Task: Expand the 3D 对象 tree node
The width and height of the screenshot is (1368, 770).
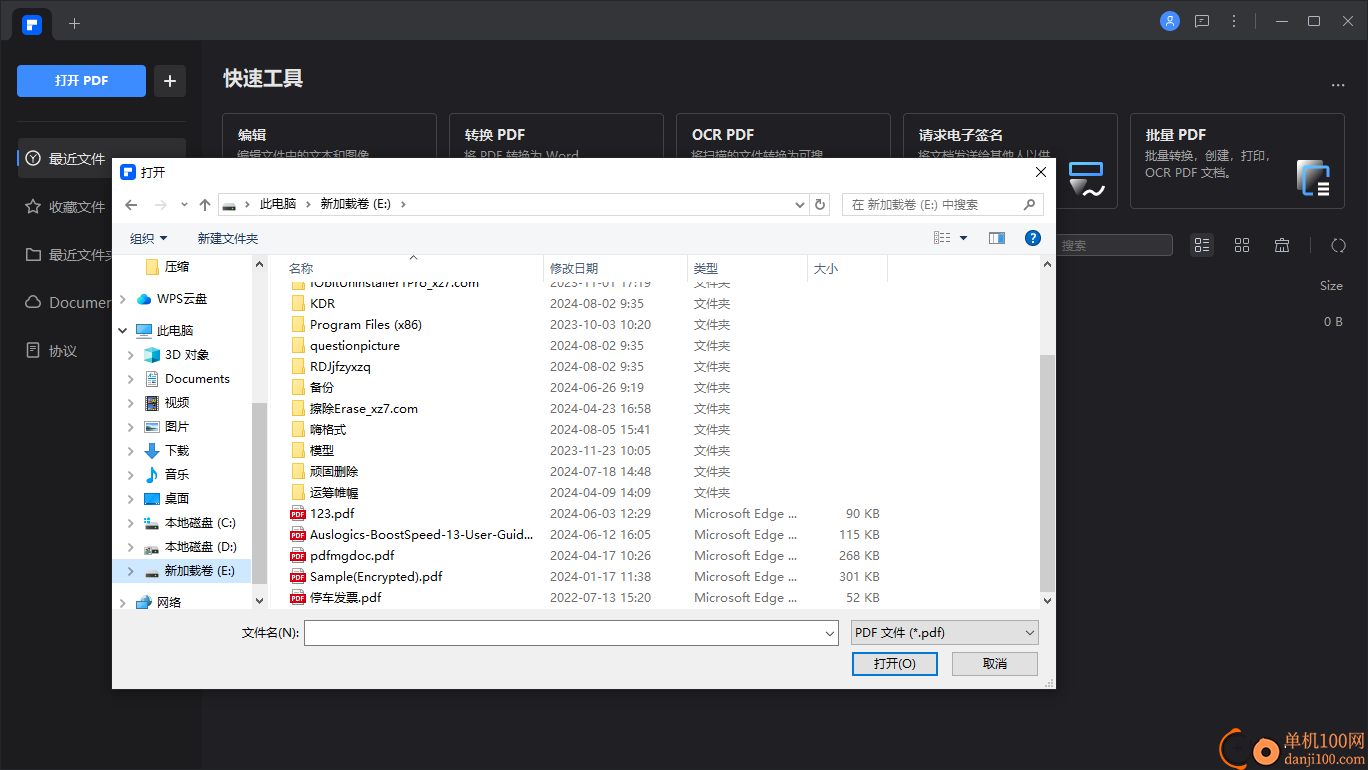Action: [131, 355]
